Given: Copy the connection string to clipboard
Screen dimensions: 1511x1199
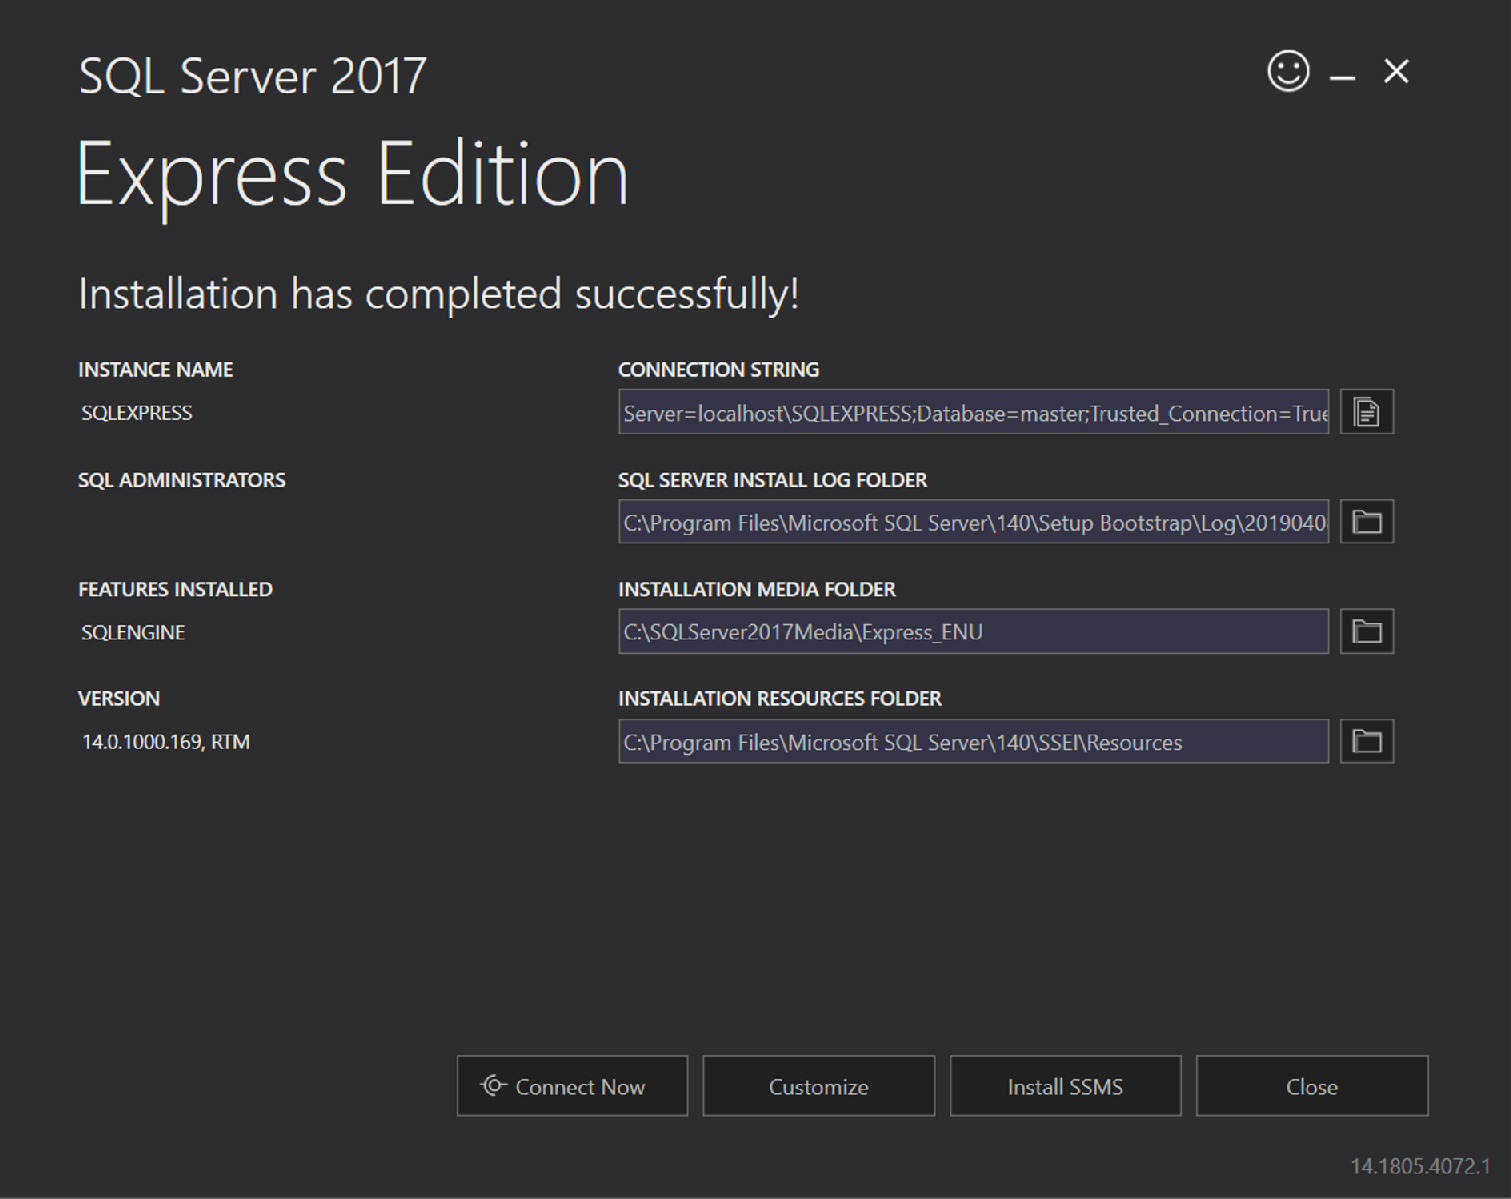Looking at the screenshot, I should tap(1366, 411).
